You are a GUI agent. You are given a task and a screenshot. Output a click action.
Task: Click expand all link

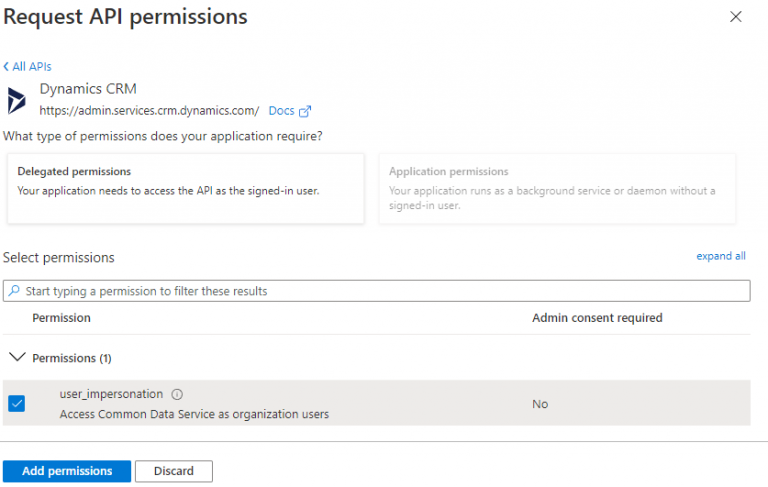[720, 256]
